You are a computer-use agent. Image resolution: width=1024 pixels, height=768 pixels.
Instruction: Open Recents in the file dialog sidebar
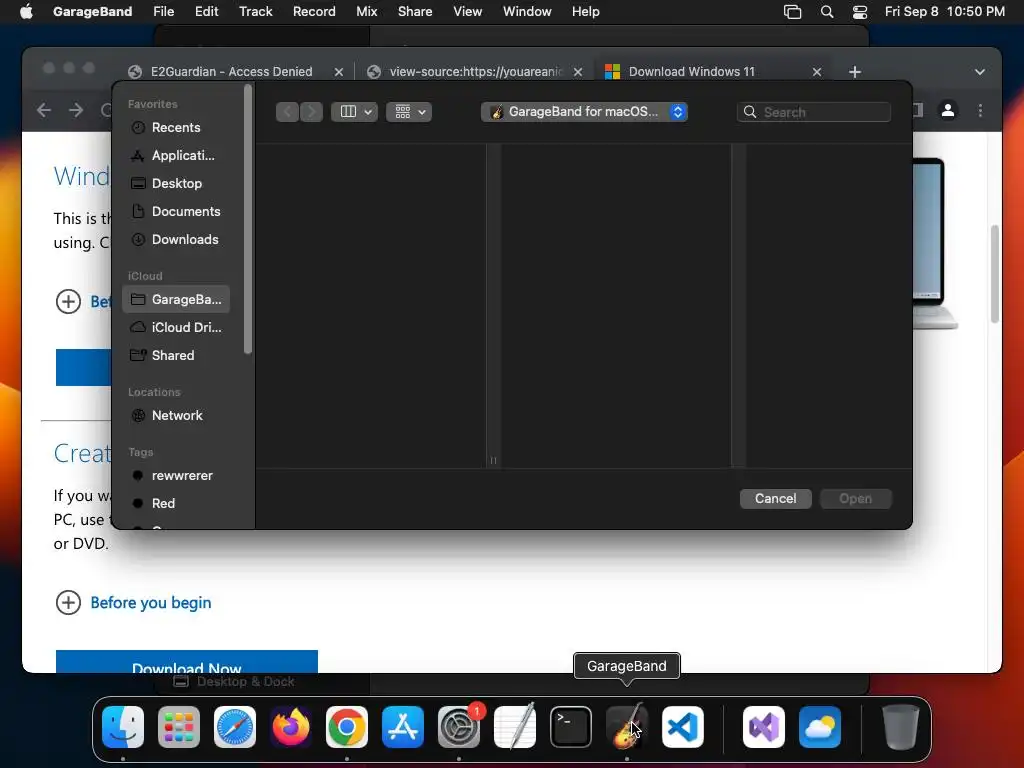[x=176, y=127]
